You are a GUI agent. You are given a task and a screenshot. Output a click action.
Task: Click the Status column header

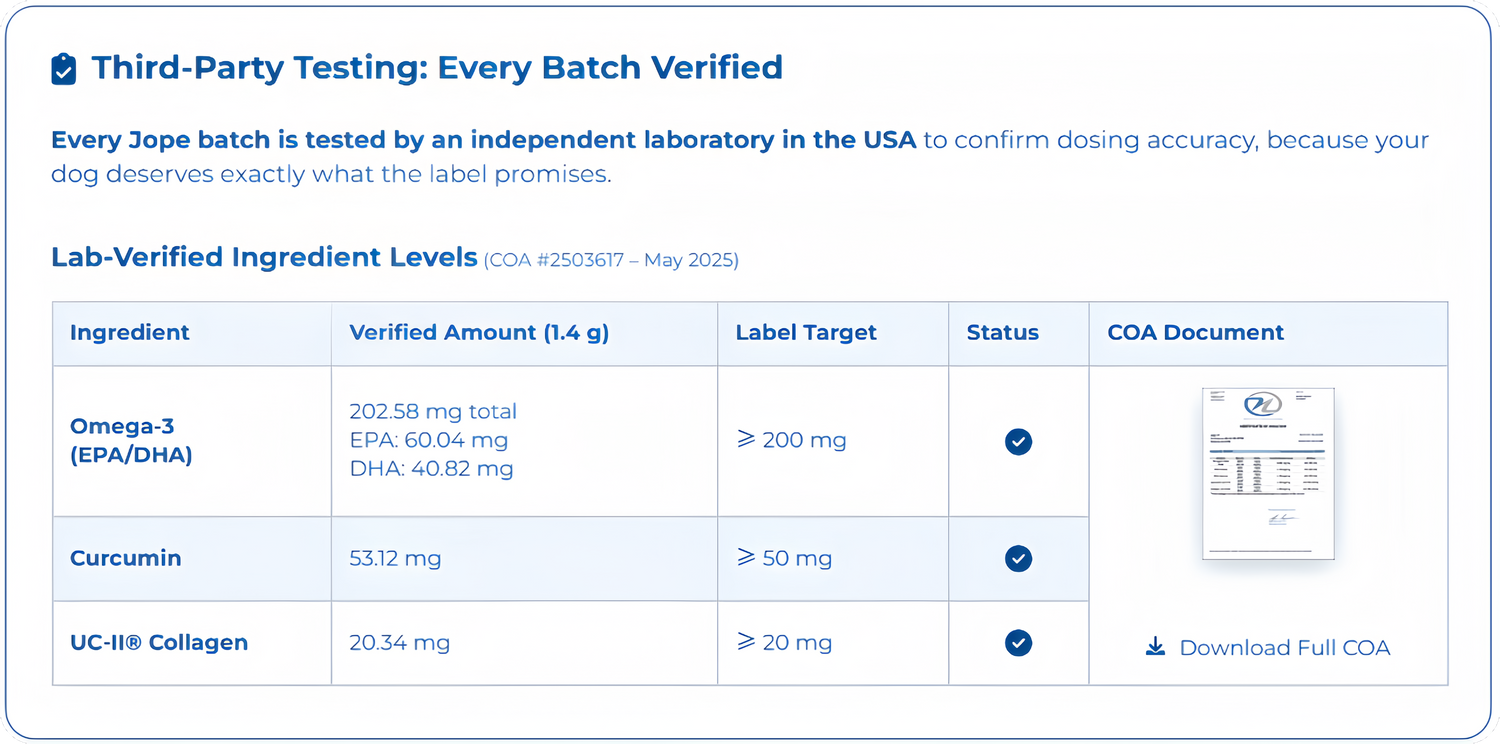point(1002,333)
